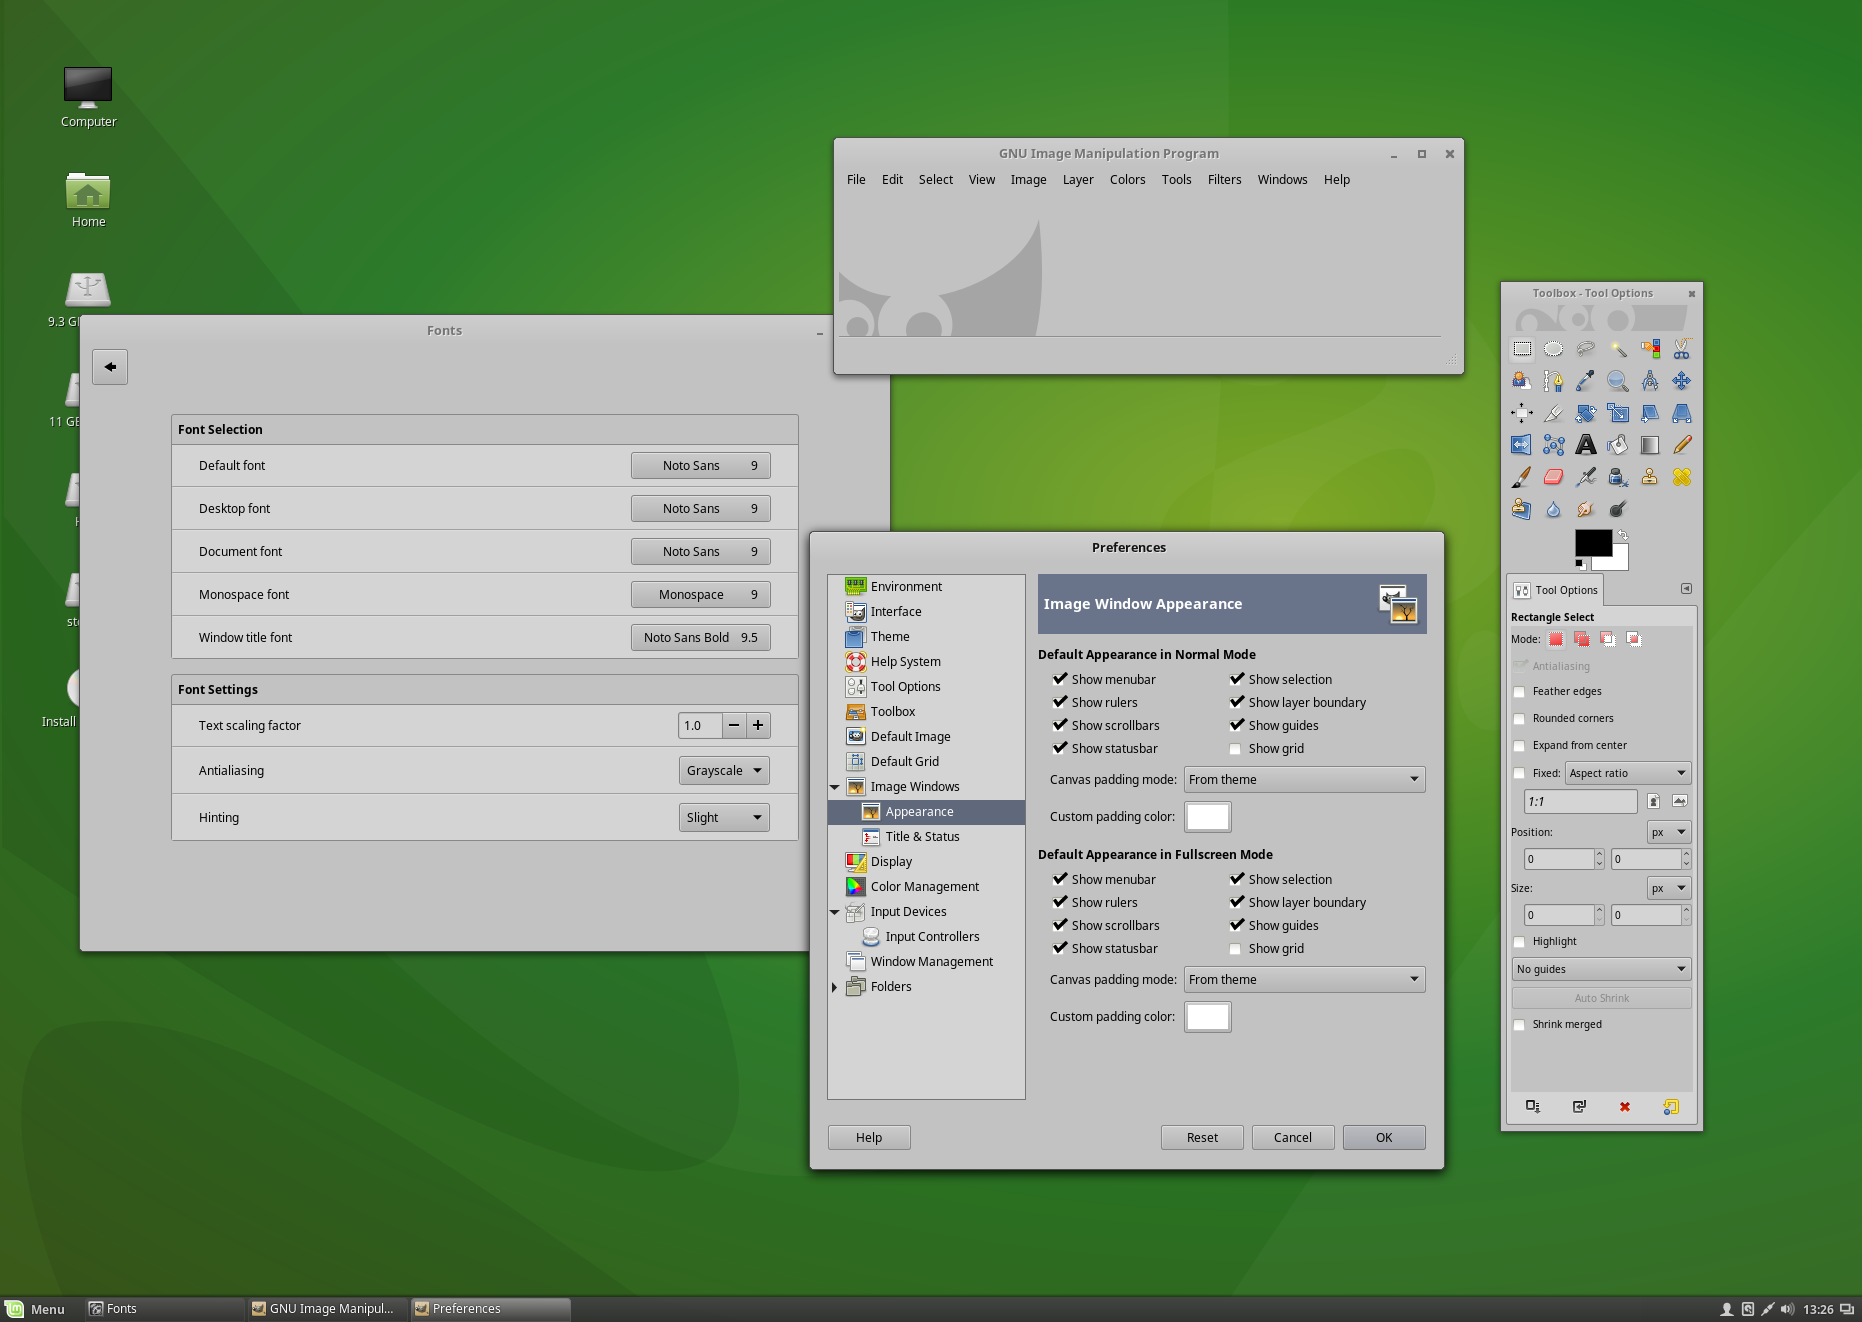This screenshot has height=1322, width=1862.
Task: Select the Cage Transform tool
Action: (x=1554, y=445)
